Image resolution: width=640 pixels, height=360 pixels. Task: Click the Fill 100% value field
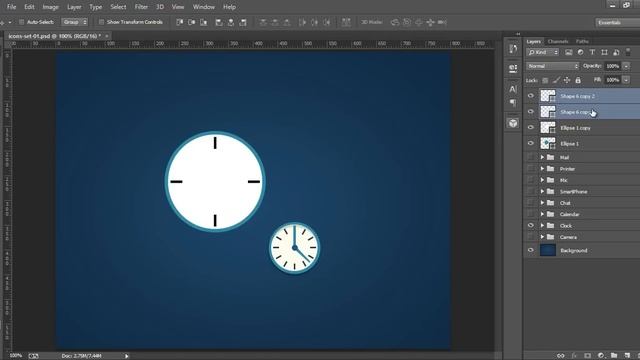613,80
